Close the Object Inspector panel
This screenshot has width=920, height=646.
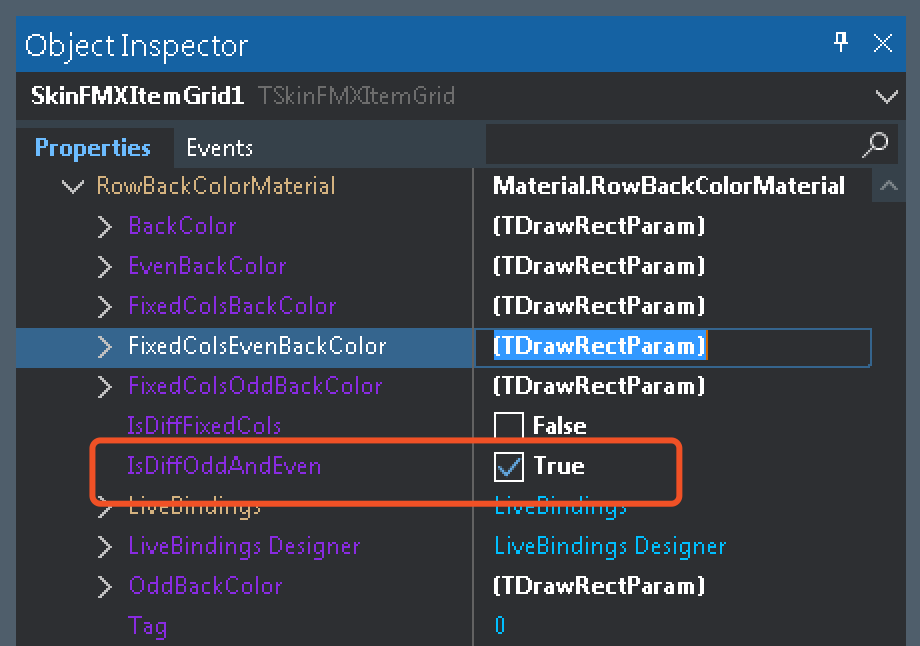[883, 43]
